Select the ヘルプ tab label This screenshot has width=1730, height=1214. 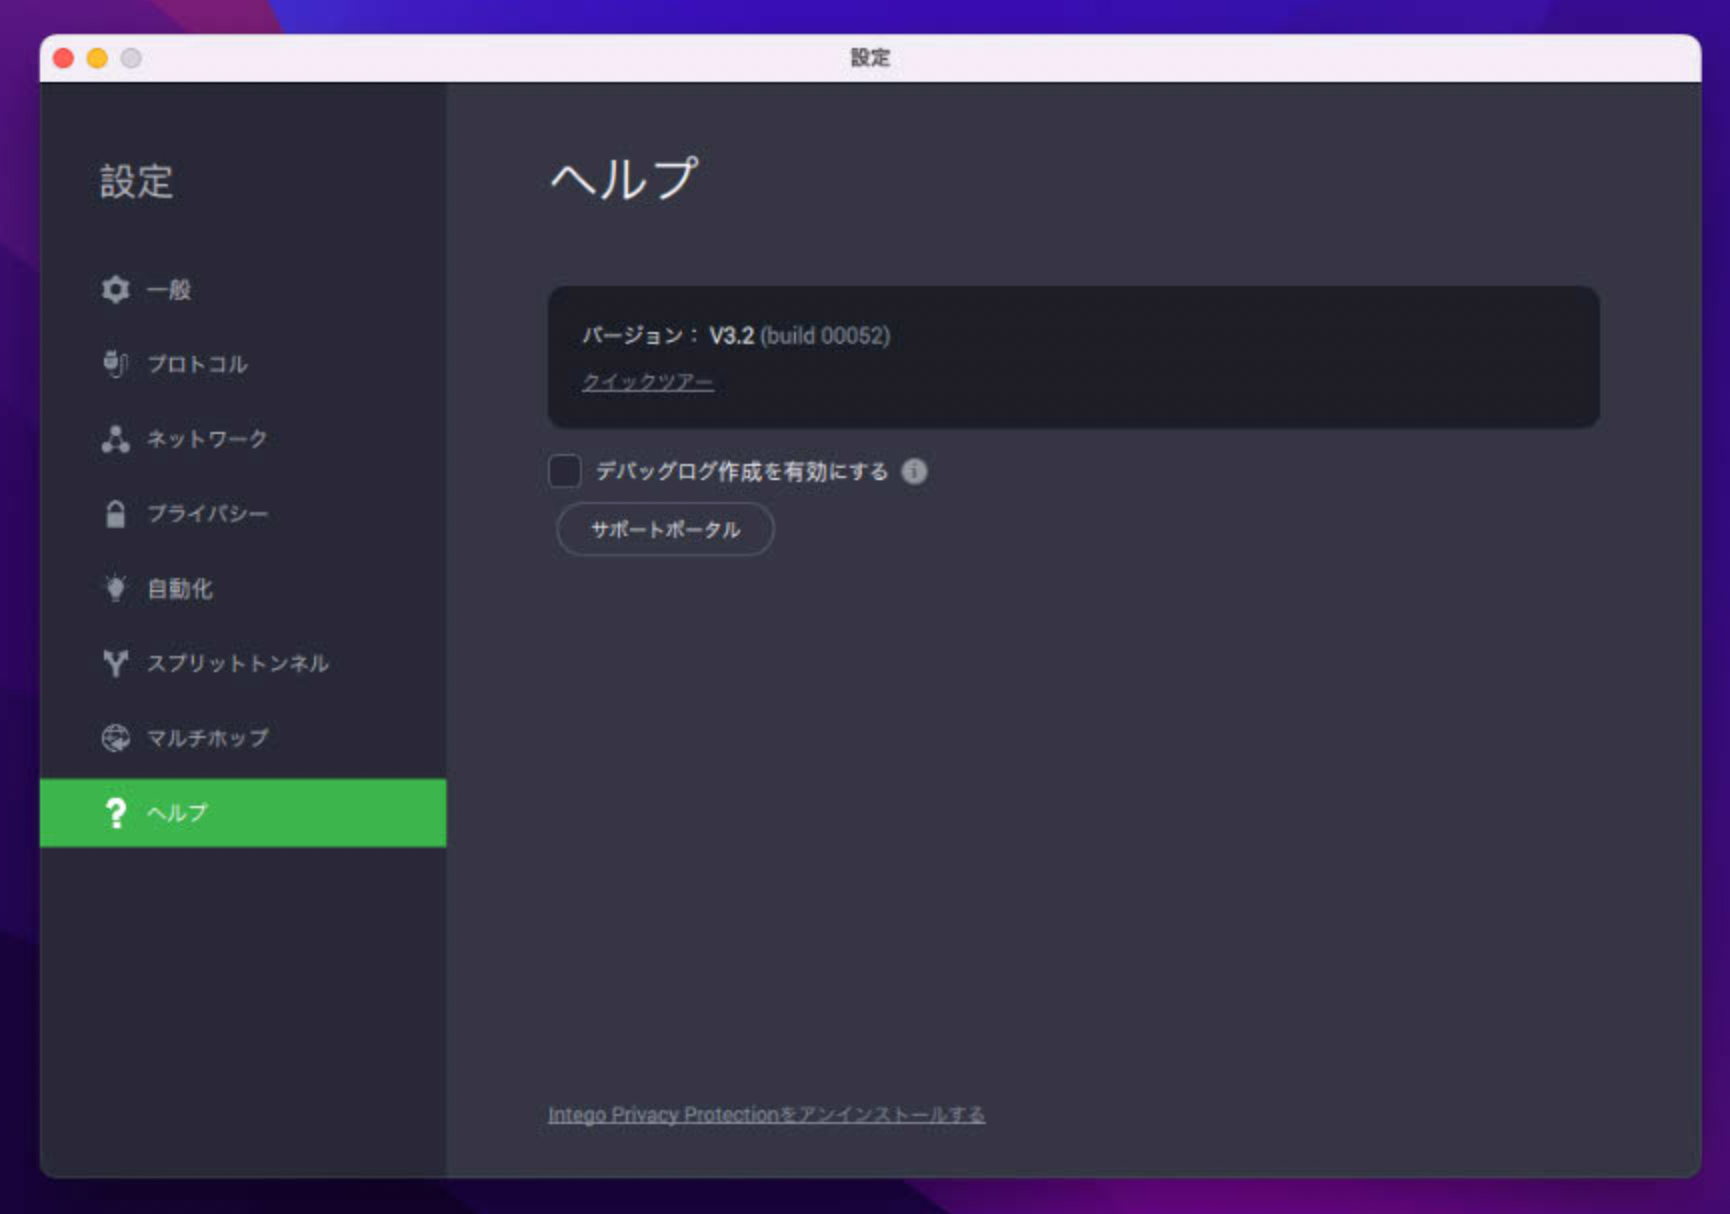click(x=178, y=813)
